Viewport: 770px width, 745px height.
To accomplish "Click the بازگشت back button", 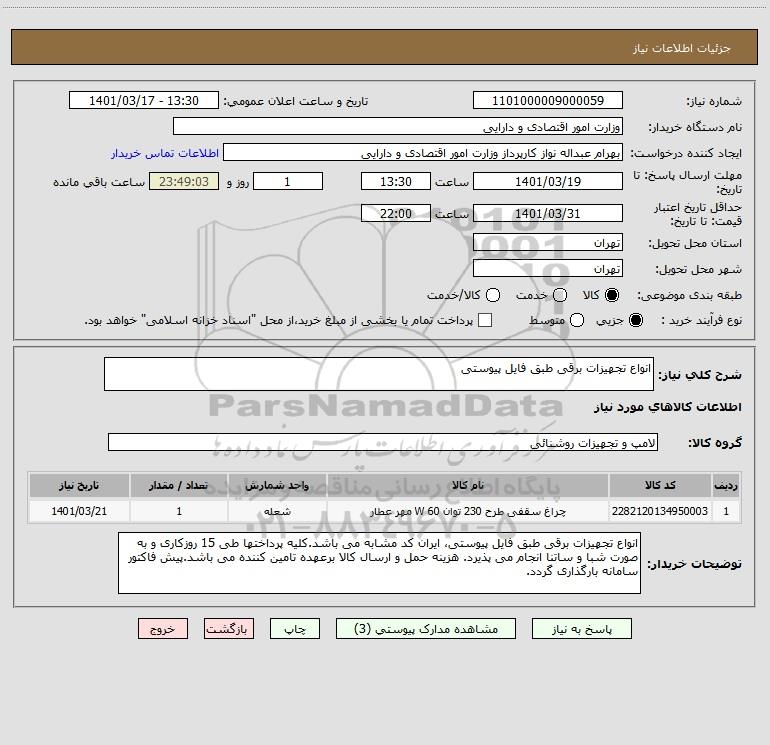I will coord(229,629).
